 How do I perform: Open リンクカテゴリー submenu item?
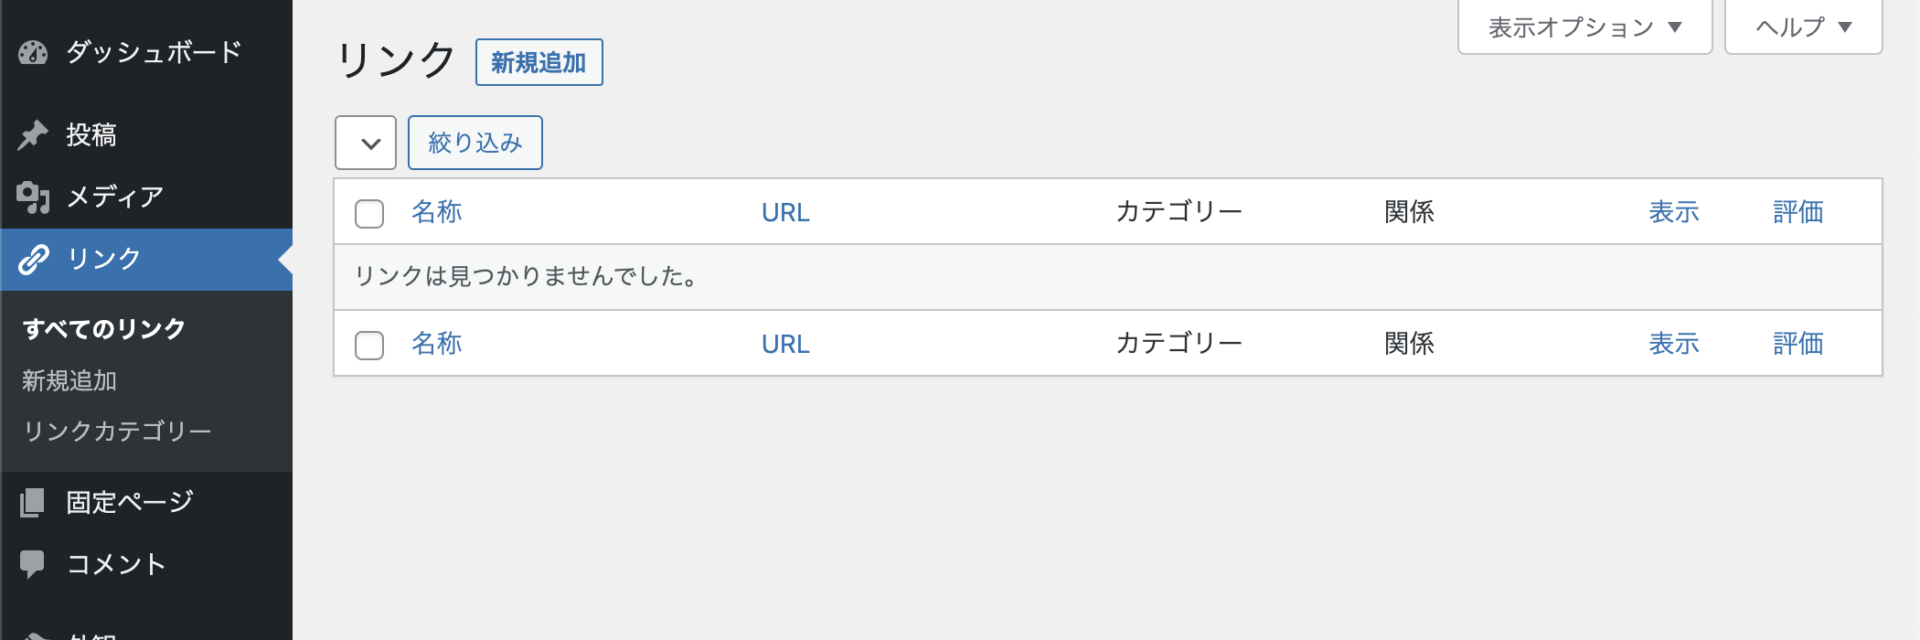117,431
